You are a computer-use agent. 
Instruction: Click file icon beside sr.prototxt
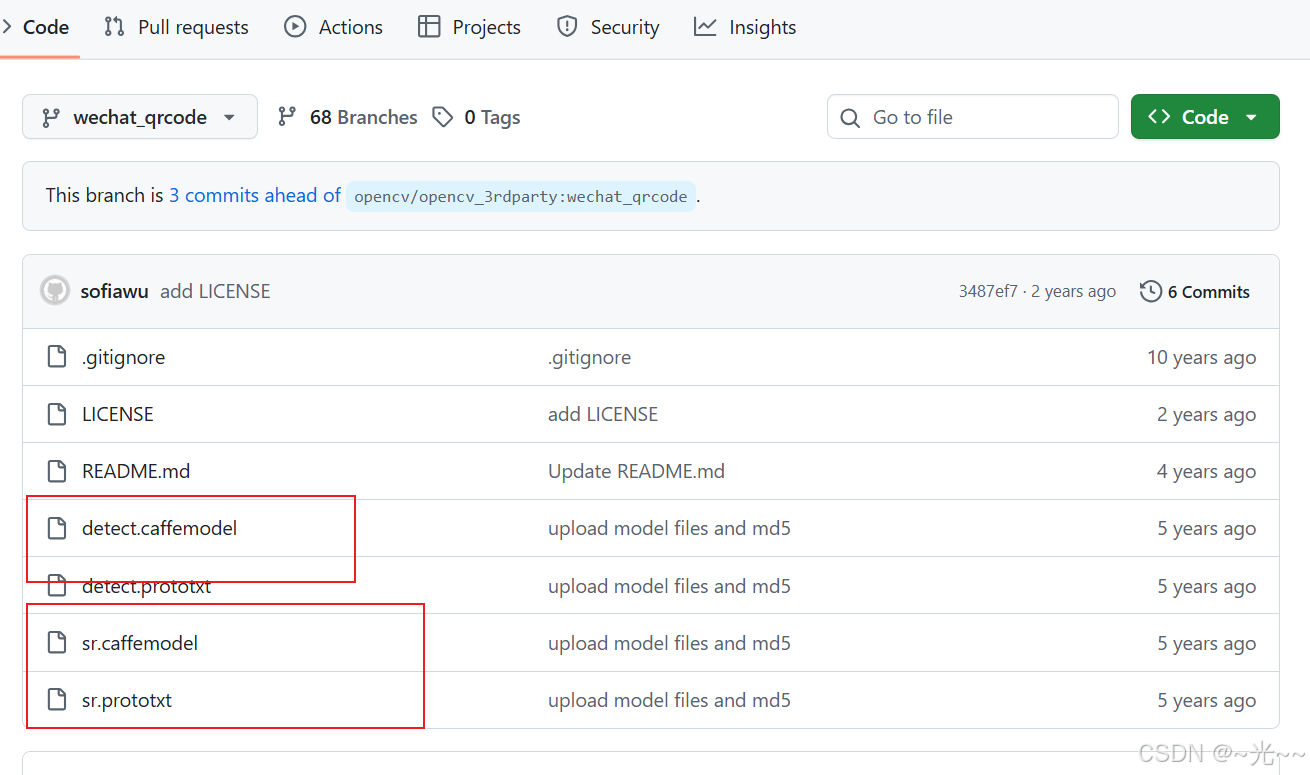click(x=57, y=700)
